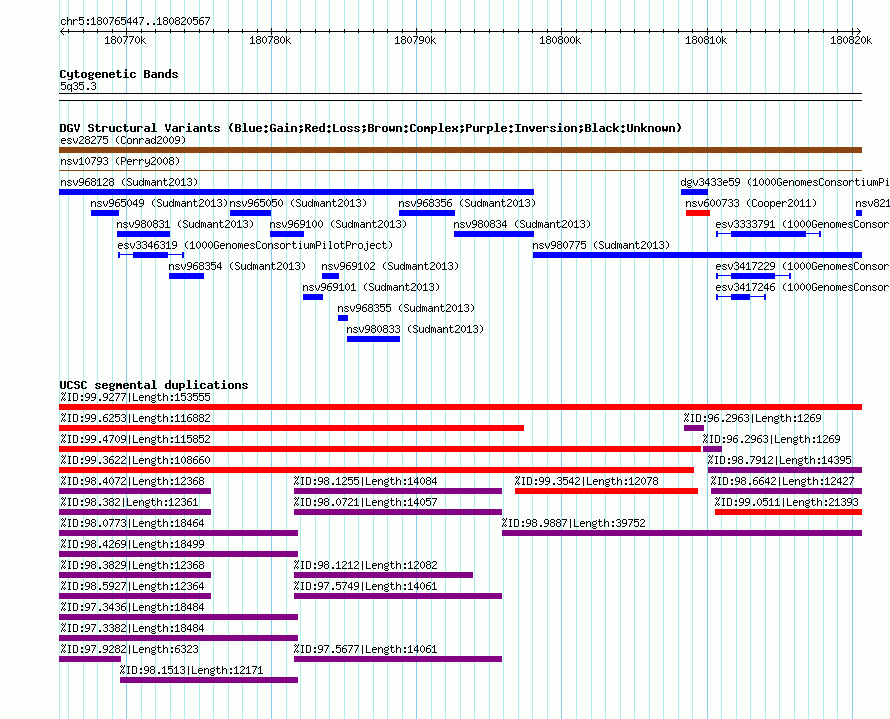Click the %ID:97.5749|Length:14061 duplication label
Image resolution: width=890 pixels, height=719 pixels.
point(366,586)
